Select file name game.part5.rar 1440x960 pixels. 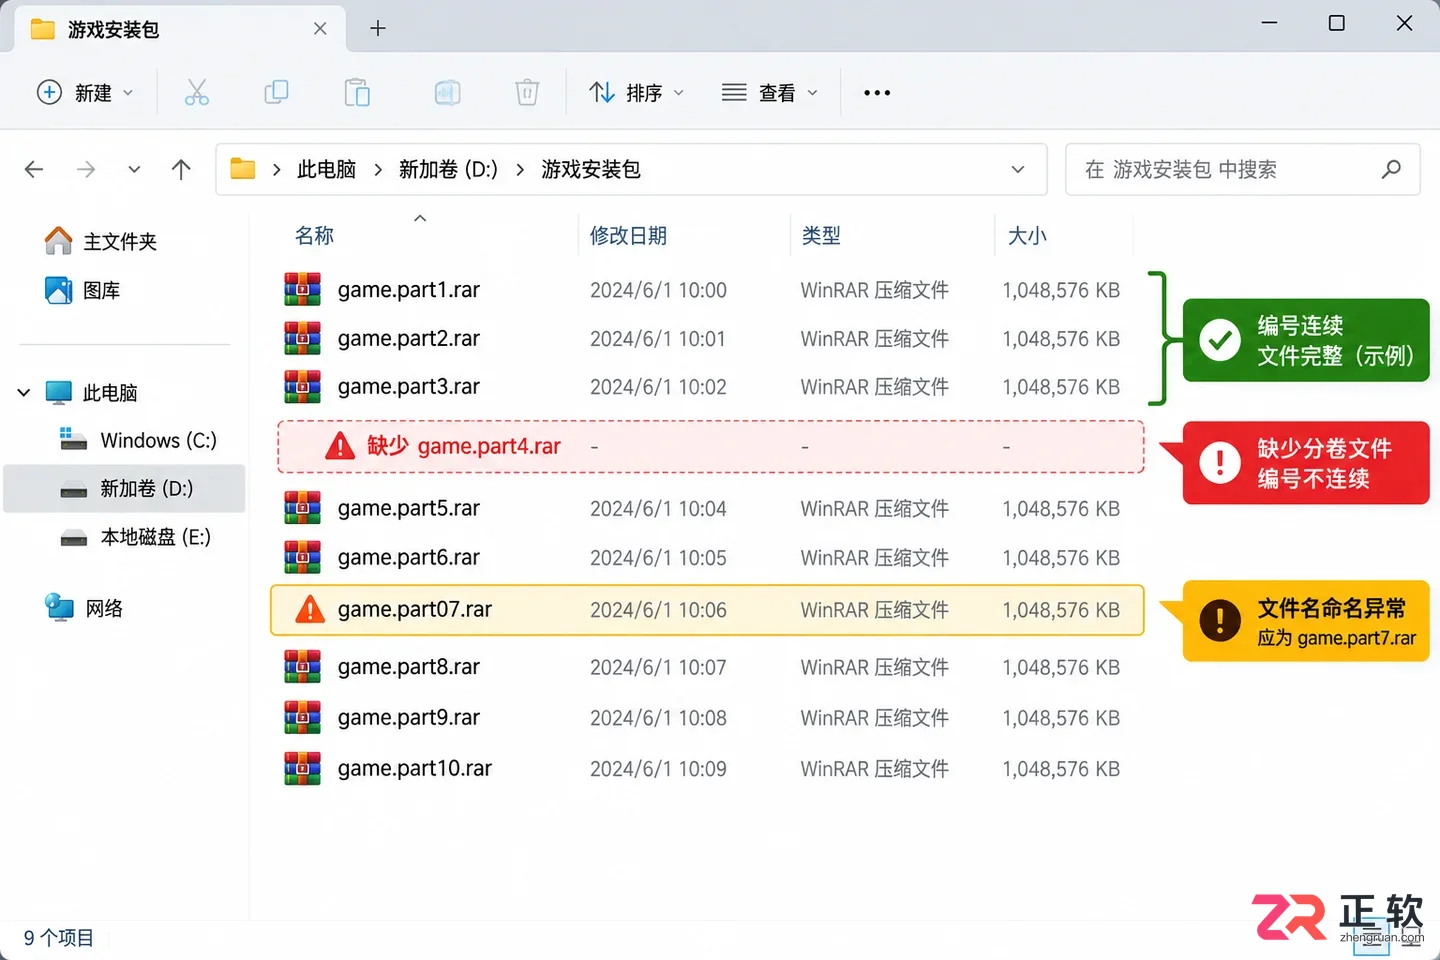tap(409, 509)
